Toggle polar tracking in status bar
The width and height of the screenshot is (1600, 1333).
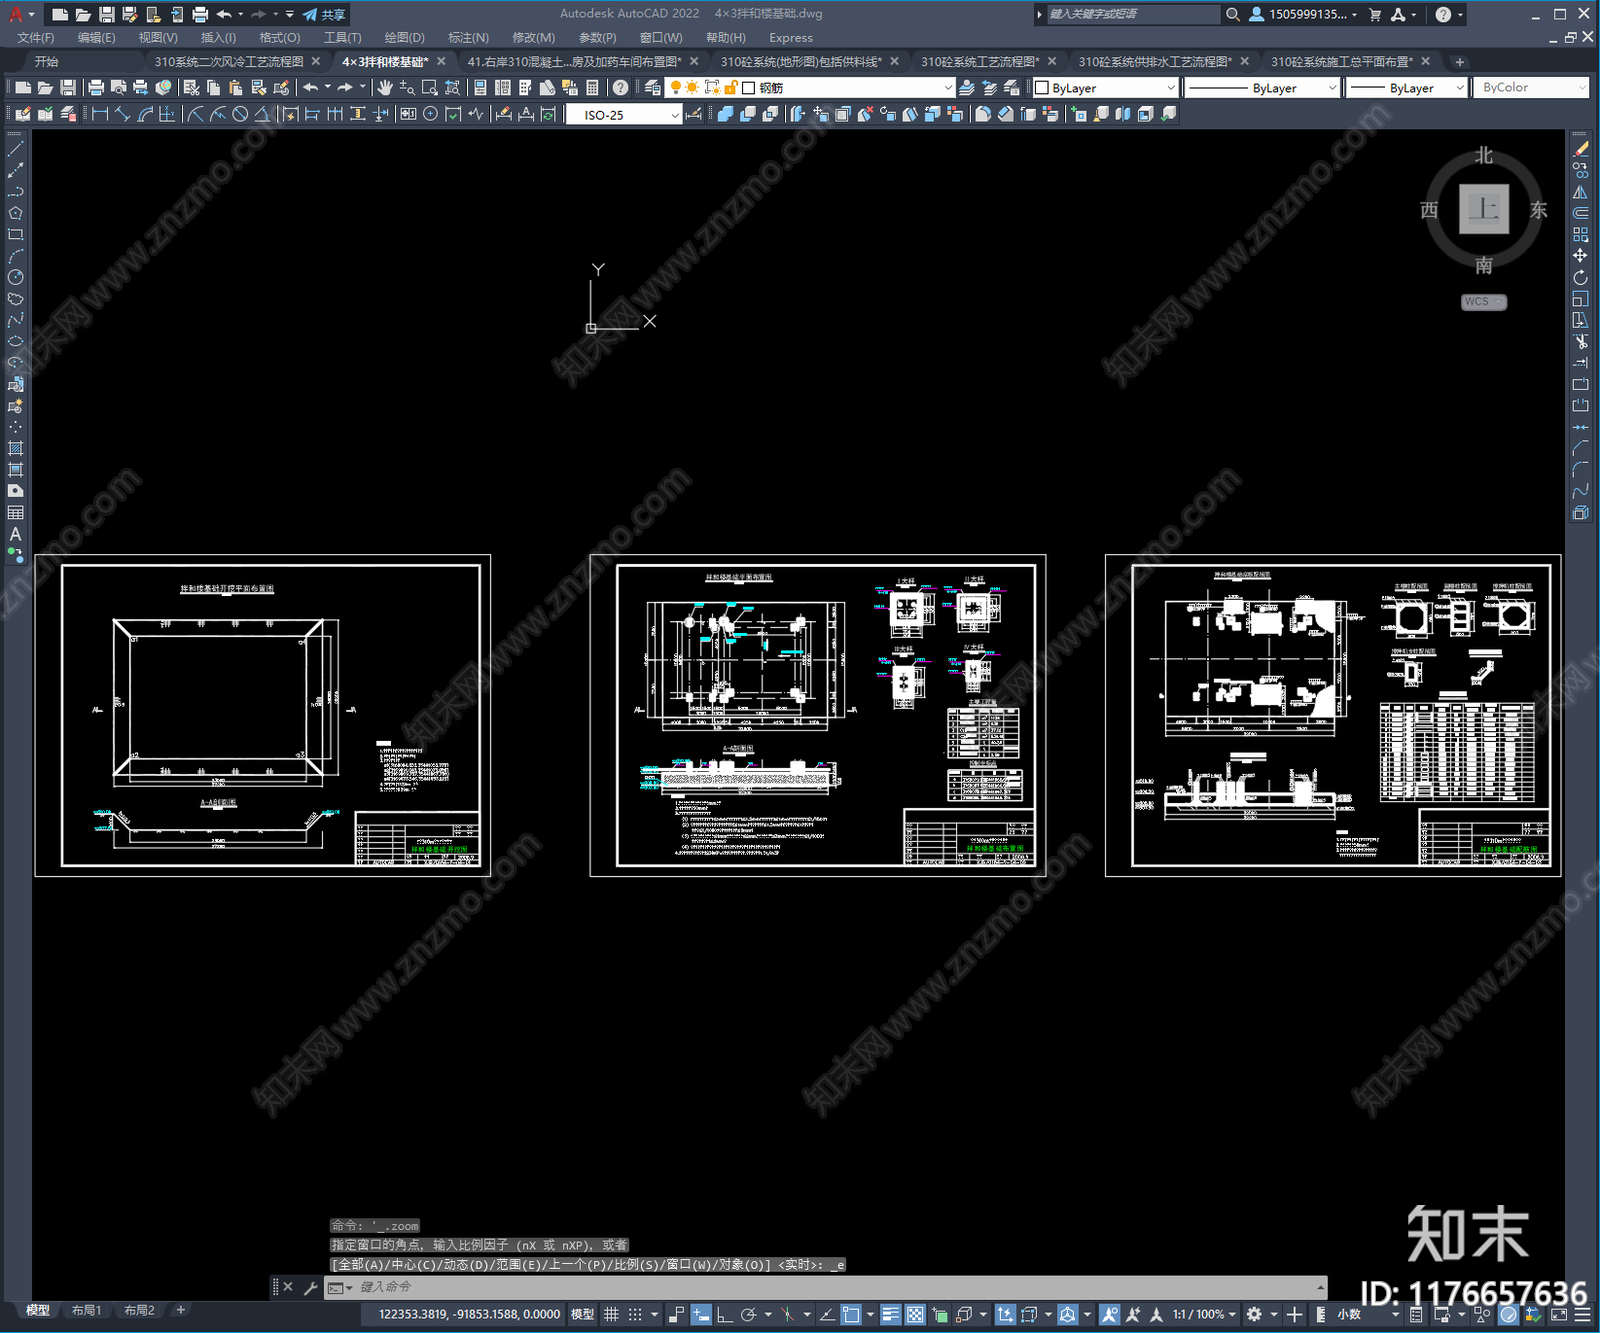pyautogui.click(x=748, y=1314)
